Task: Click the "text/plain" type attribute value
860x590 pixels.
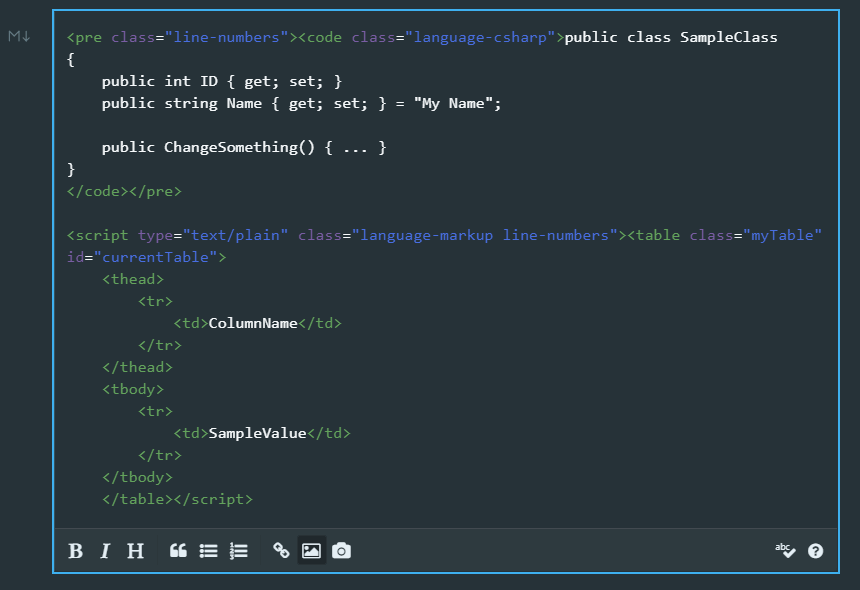Action: [x=235, y=235]
